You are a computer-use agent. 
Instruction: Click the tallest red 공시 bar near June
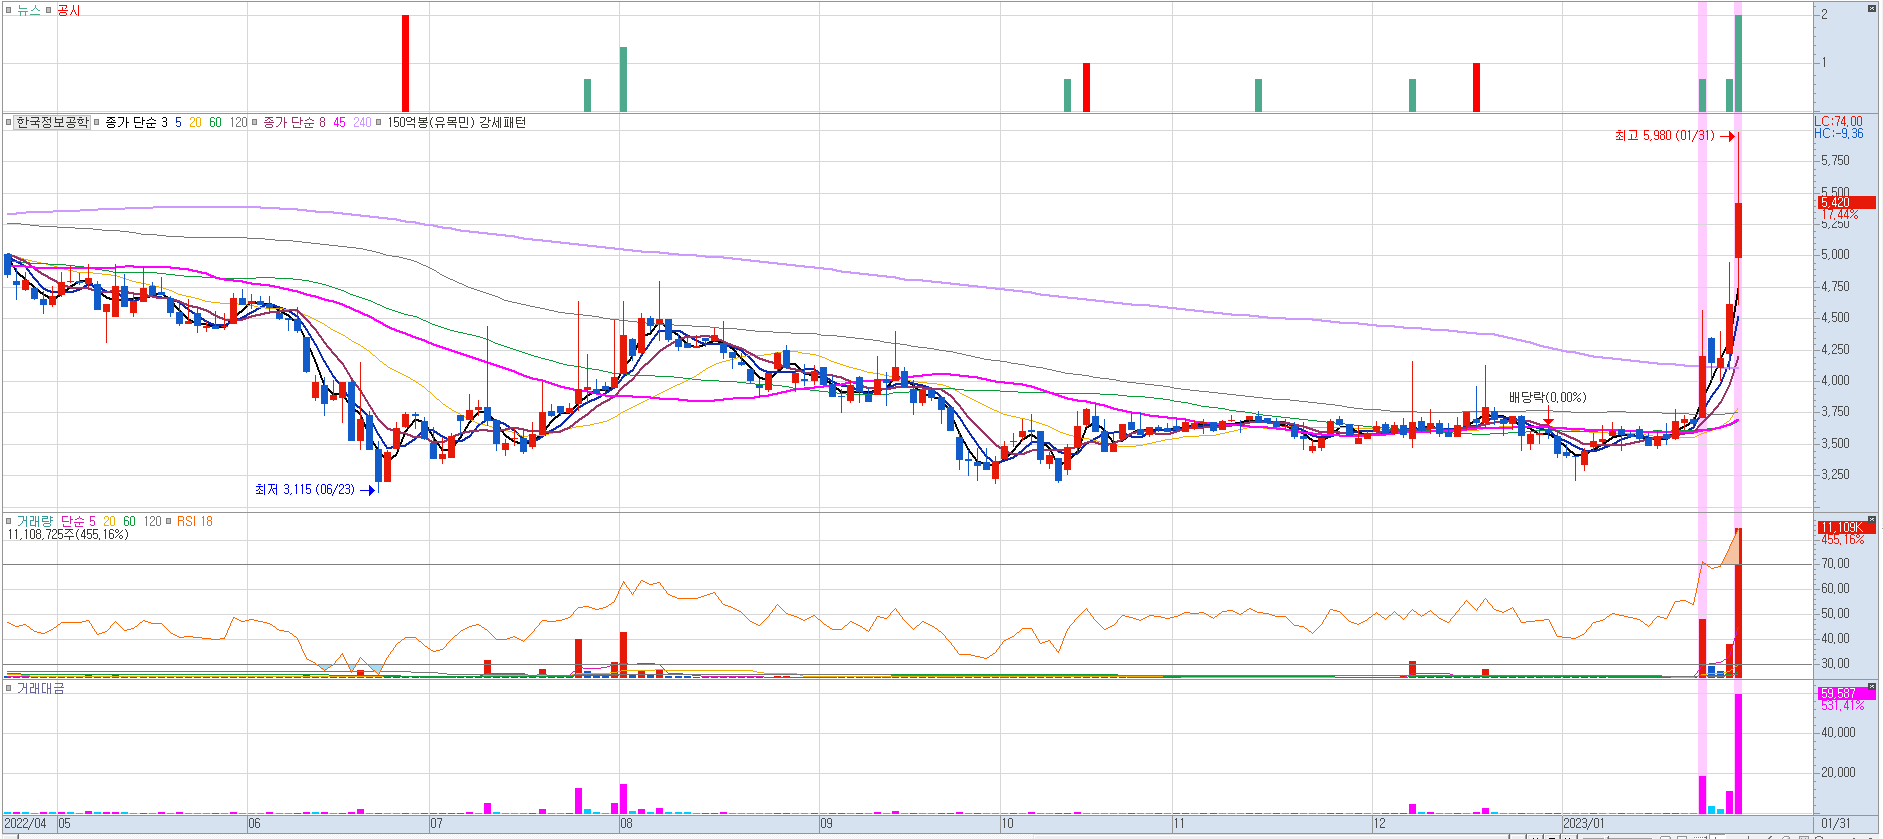[x=405, y=63]
